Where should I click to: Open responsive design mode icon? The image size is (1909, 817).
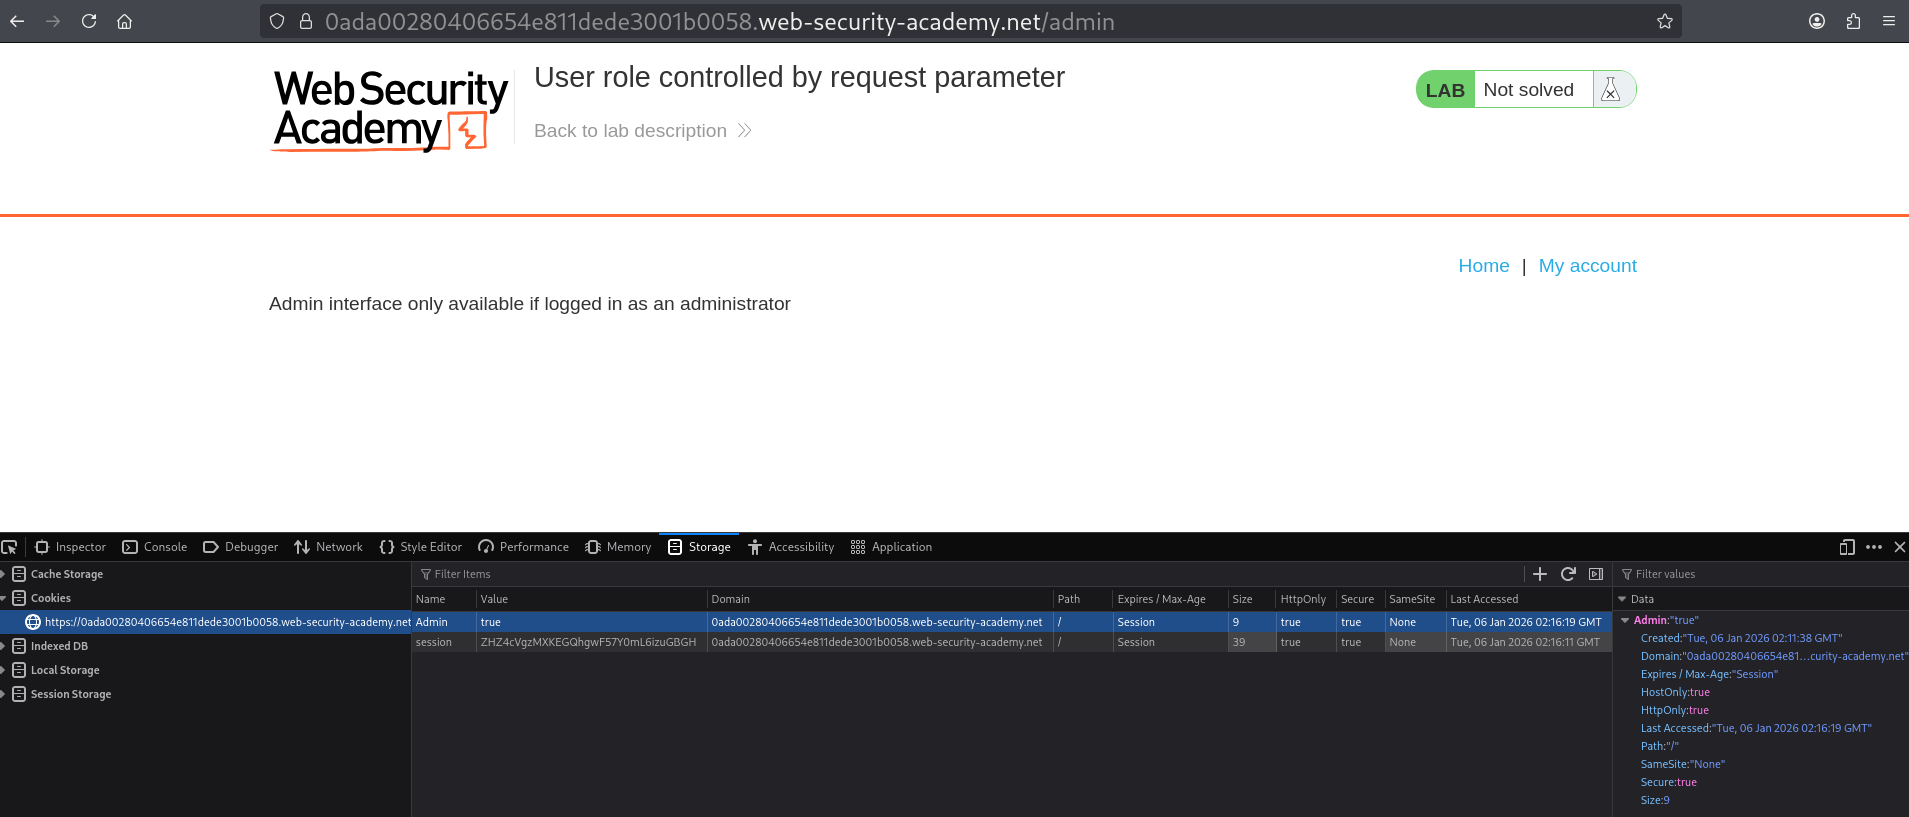[x=1847, y=547]
